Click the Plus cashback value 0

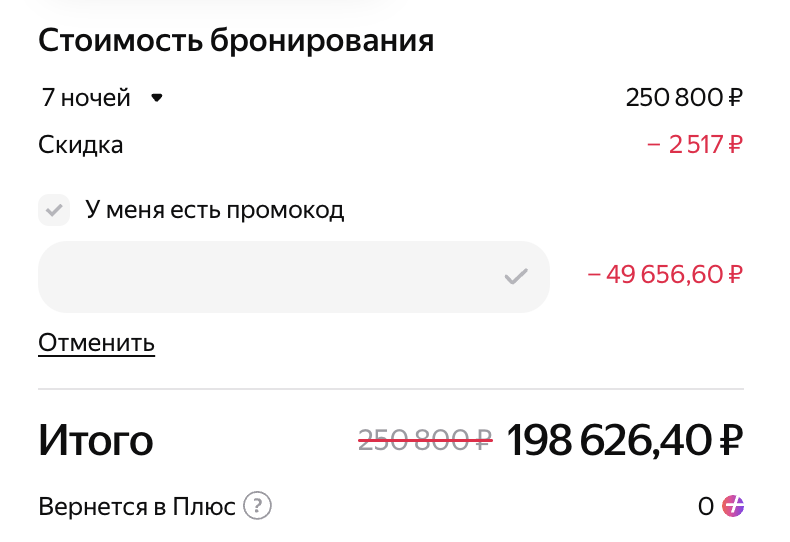click(706, 506)
